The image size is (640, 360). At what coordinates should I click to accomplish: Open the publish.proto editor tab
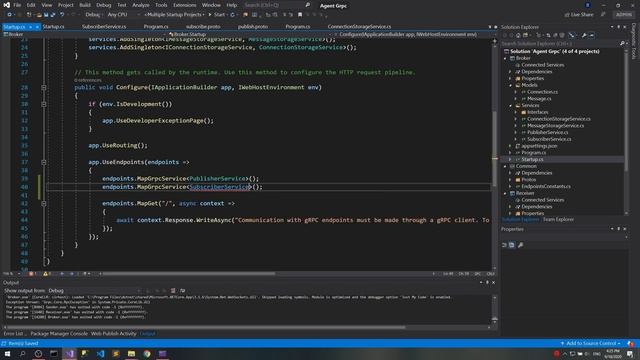253,27
